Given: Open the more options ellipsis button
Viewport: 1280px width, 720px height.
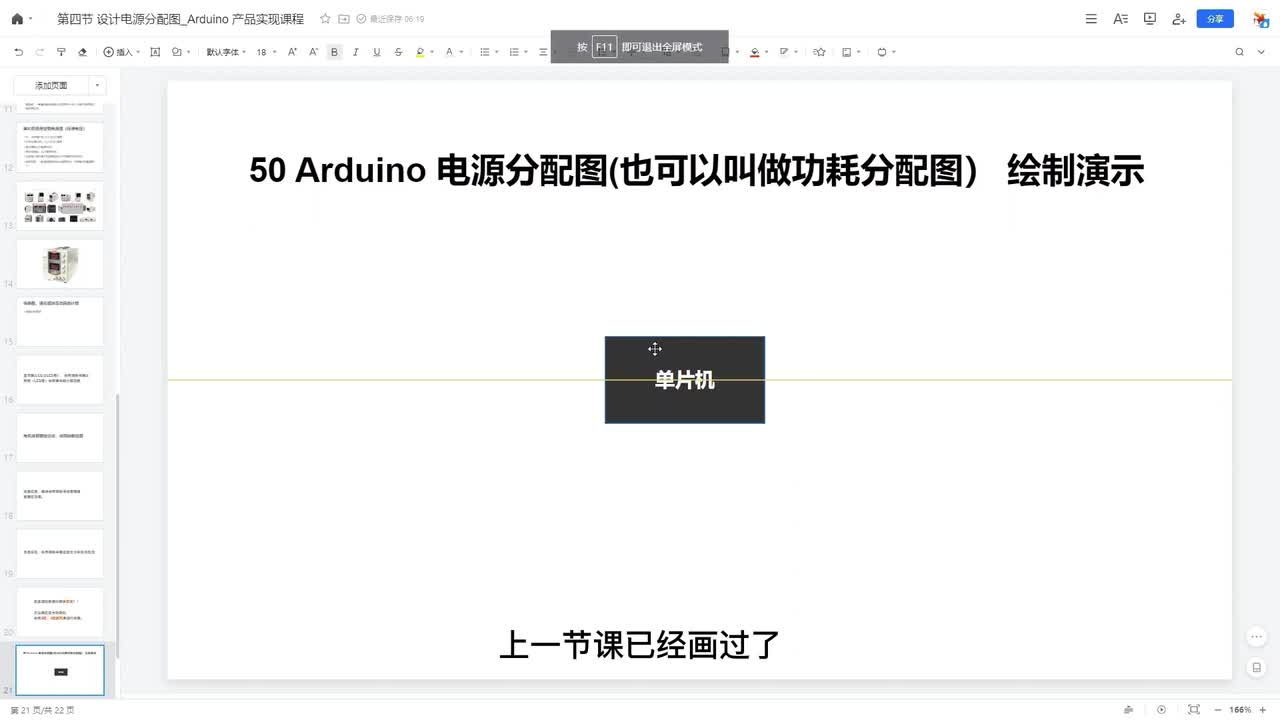Looking at the screenshot, I should pyautogui.click(x=1257, y=637).
